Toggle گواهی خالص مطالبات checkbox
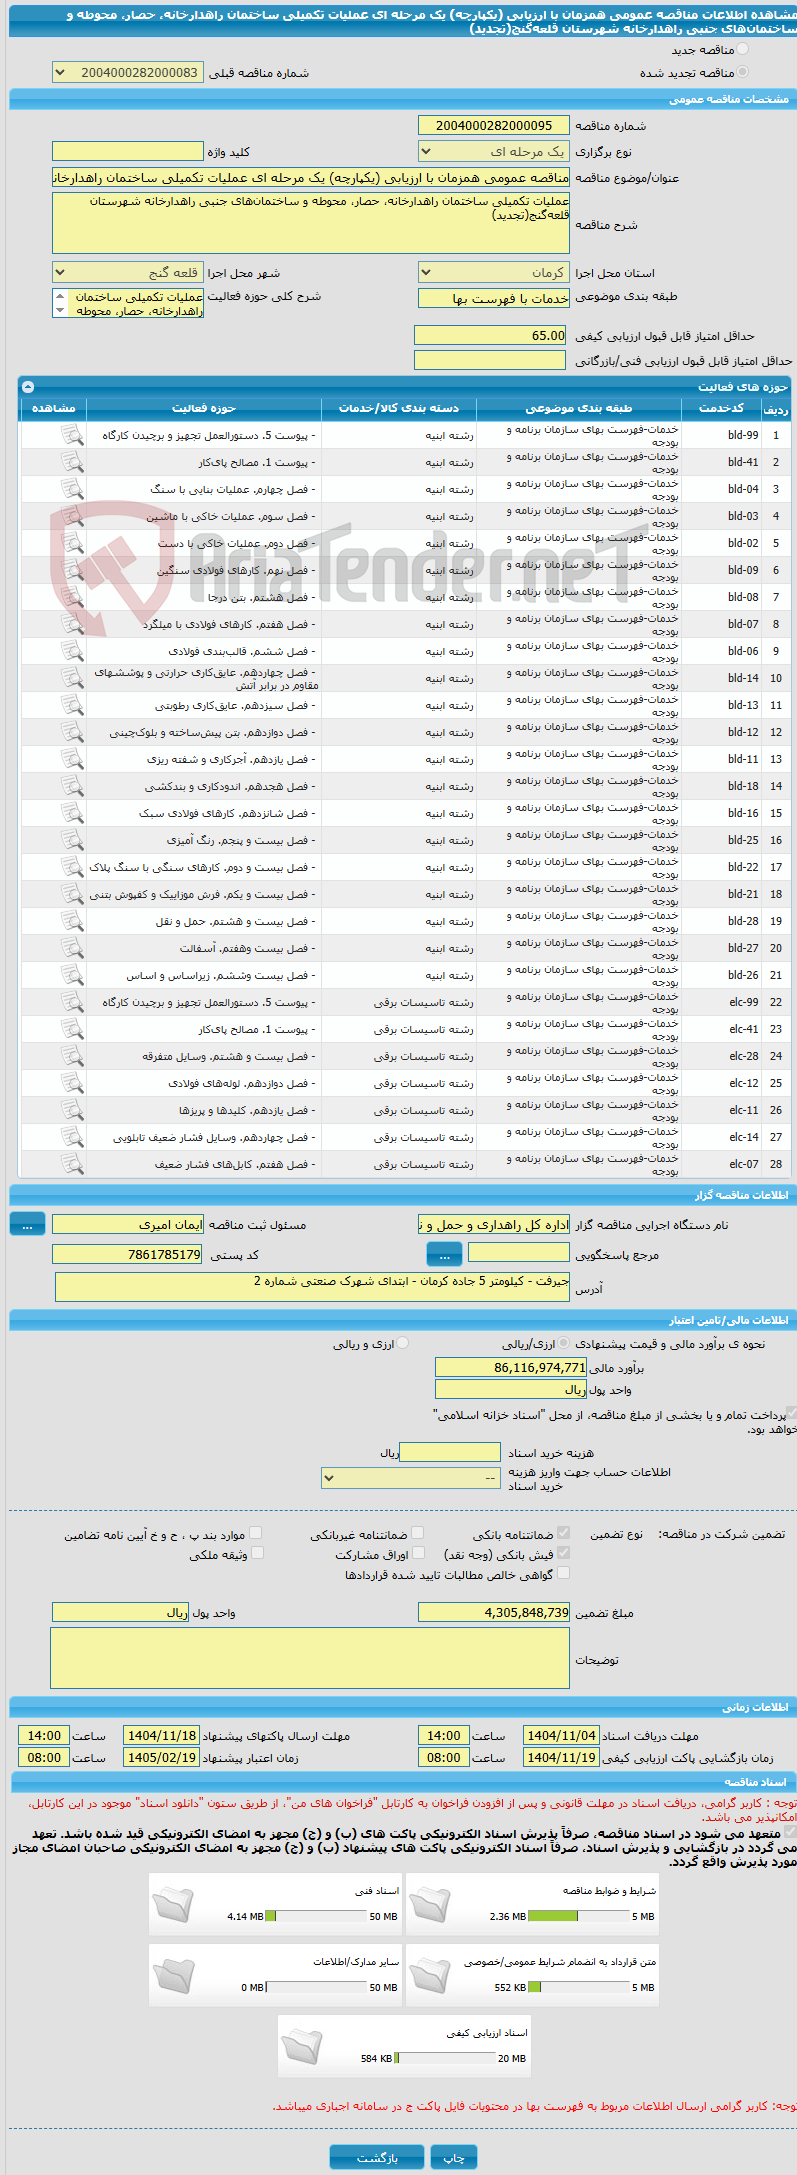The width and height of the screenshot is (797, 2175). [564, 1573]
